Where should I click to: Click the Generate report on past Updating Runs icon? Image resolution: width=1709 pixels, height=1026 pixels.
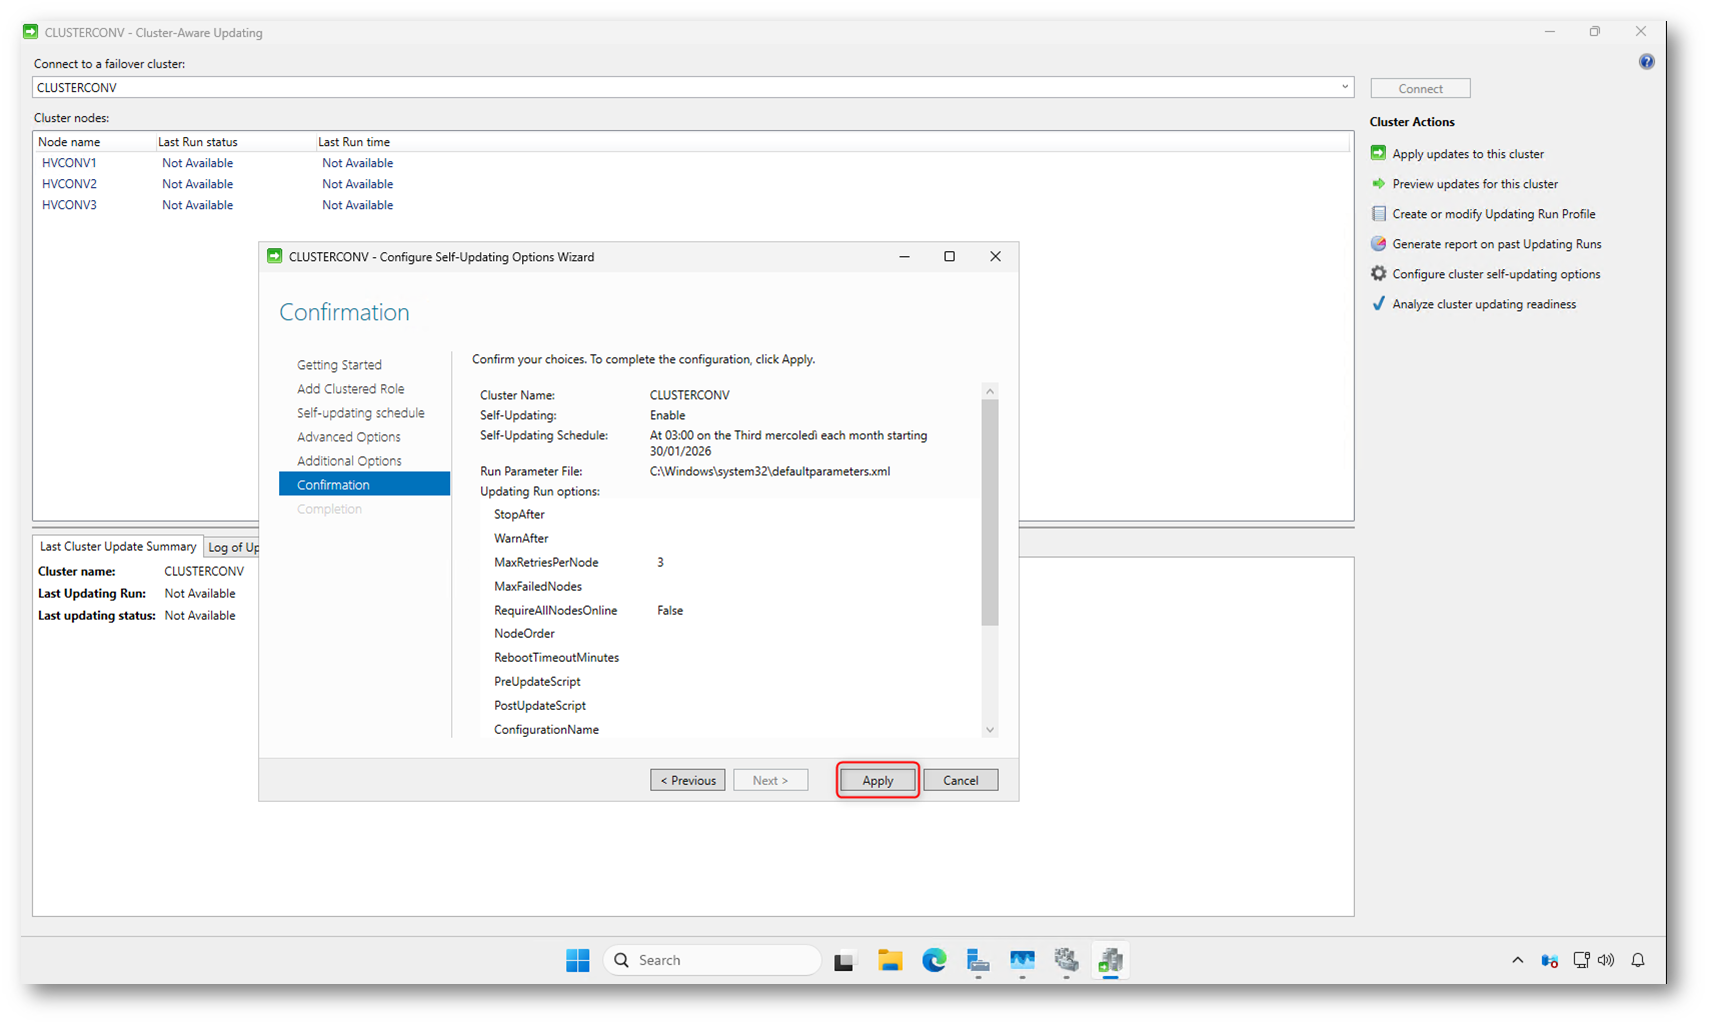click(x=1378, y=244)
